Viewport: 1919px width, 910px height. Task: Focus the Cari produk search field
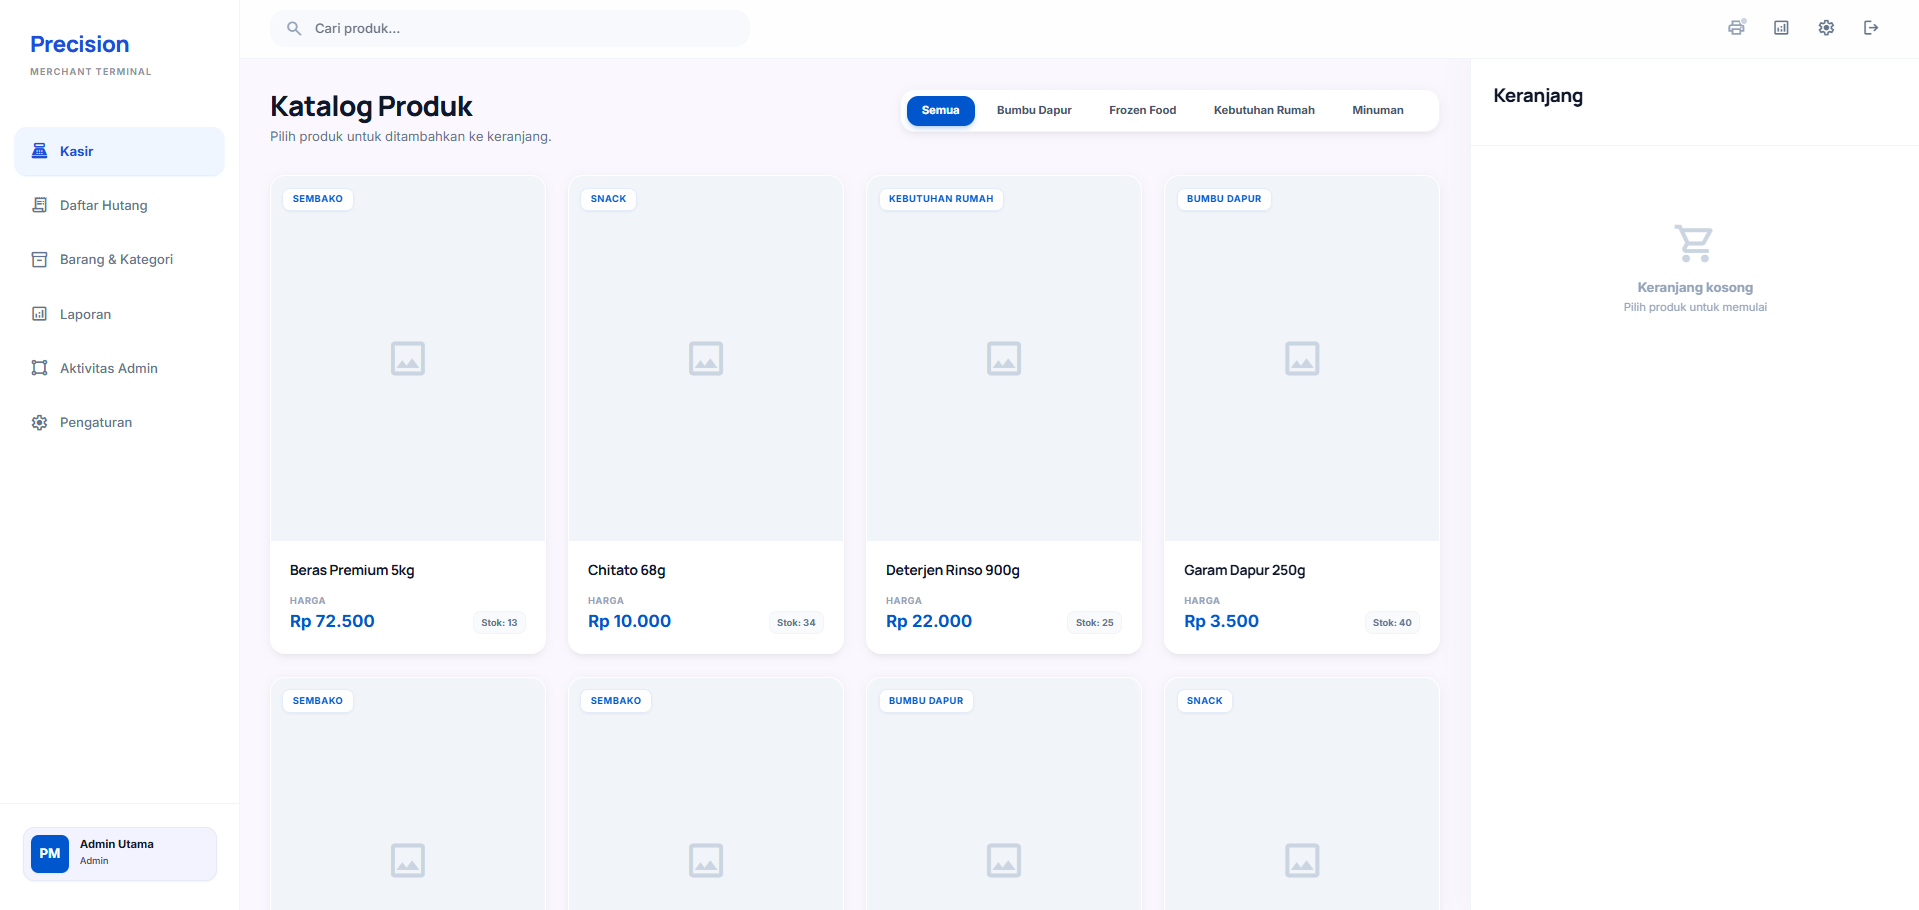click(x=510, y=28)
